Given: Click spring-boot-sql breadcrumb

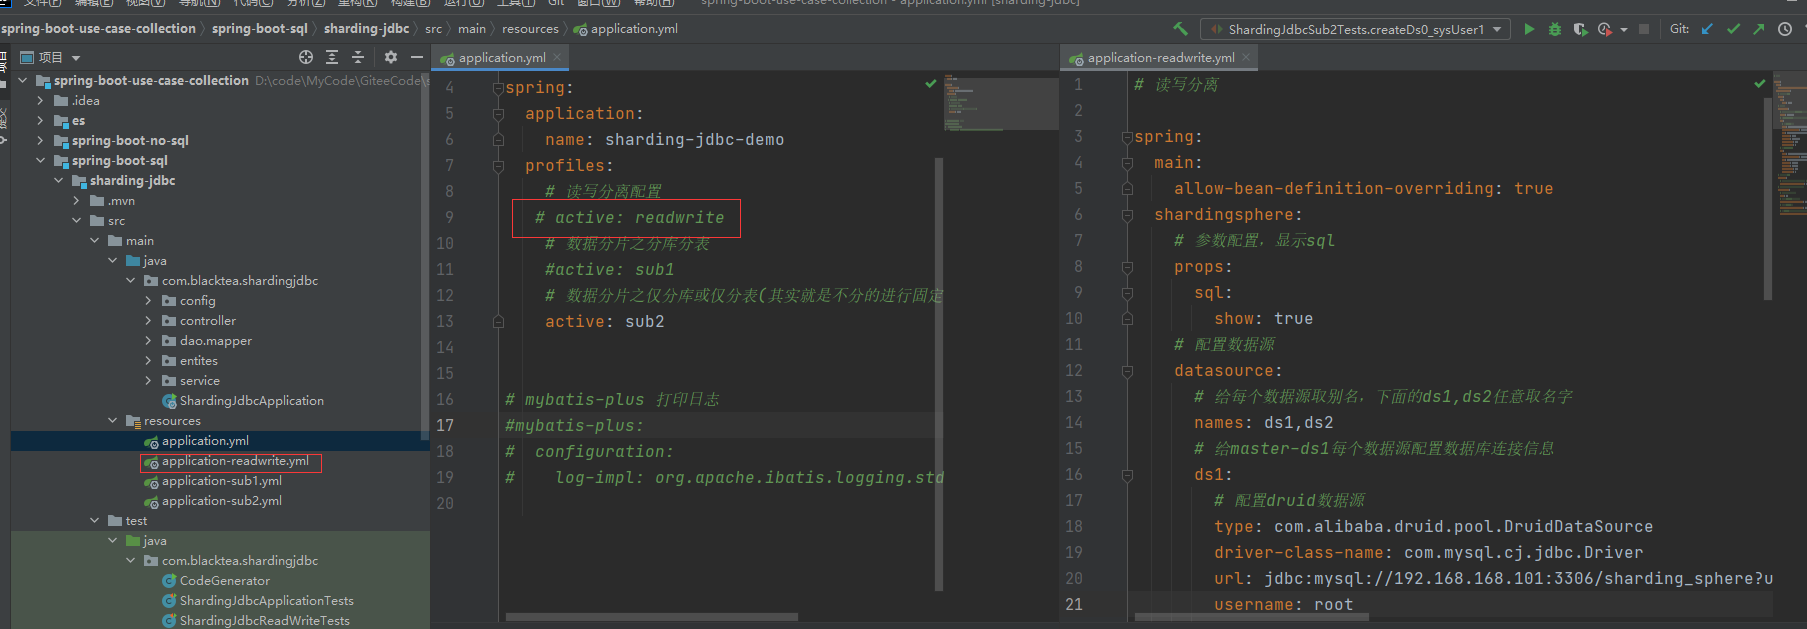Looking at the screenshot, I should pyautogui.click(x=260, y=29).
